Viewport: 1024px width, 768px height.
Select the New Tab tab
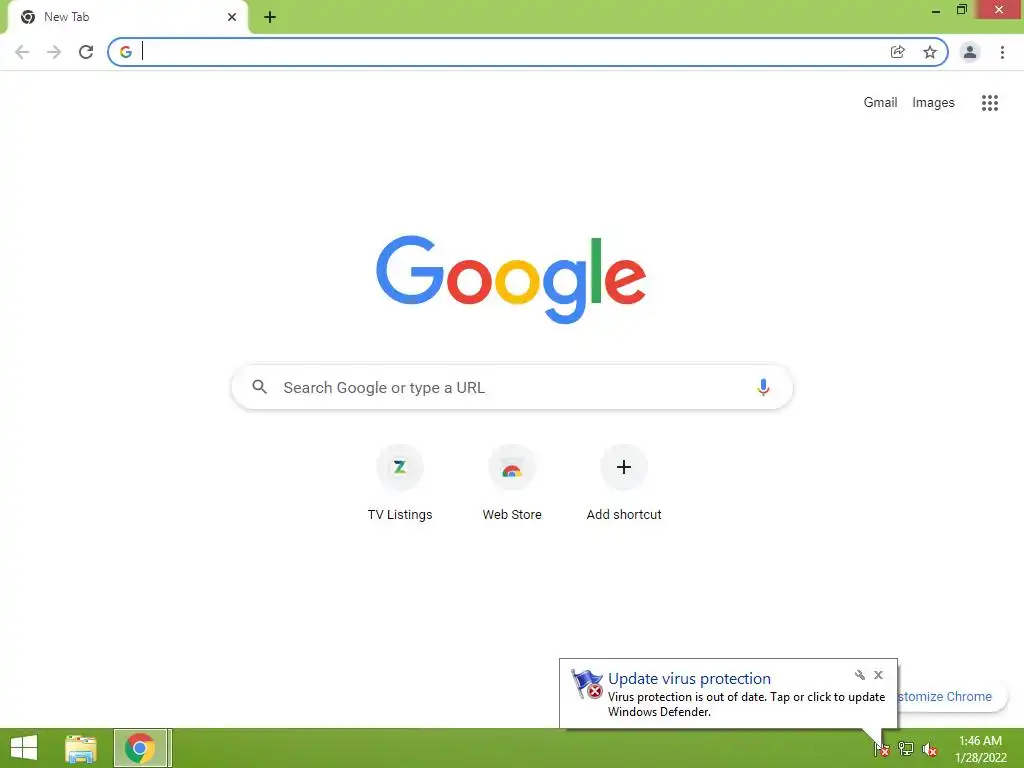click(127, 17)
